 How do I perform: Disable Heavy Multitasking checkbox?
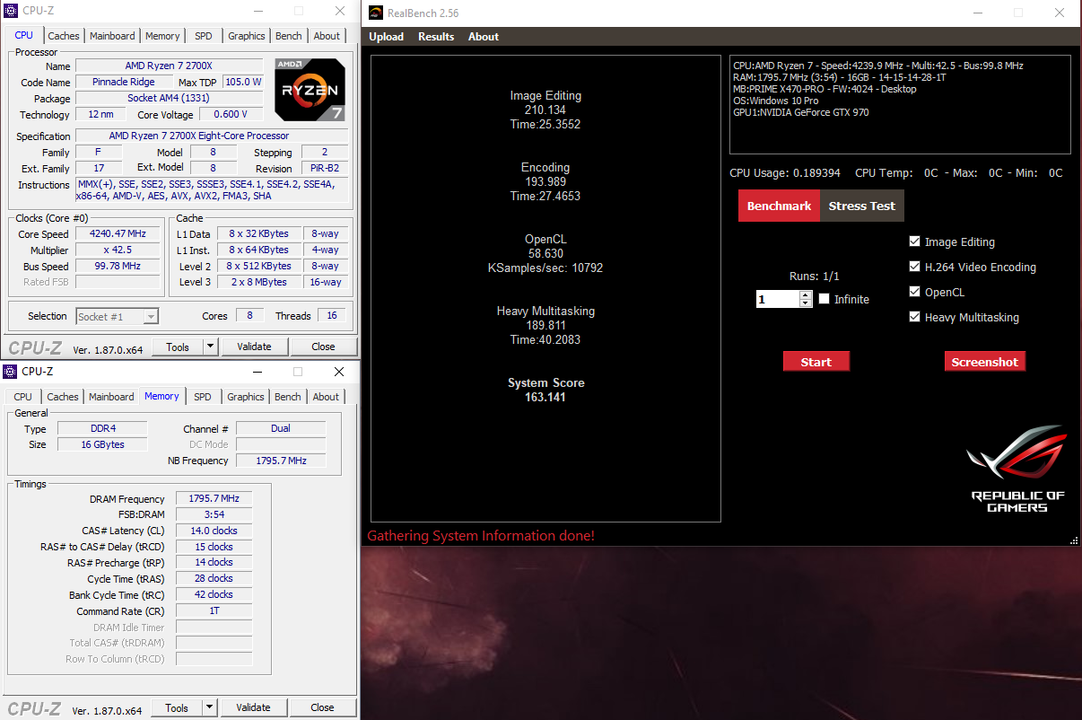point(915,317)
